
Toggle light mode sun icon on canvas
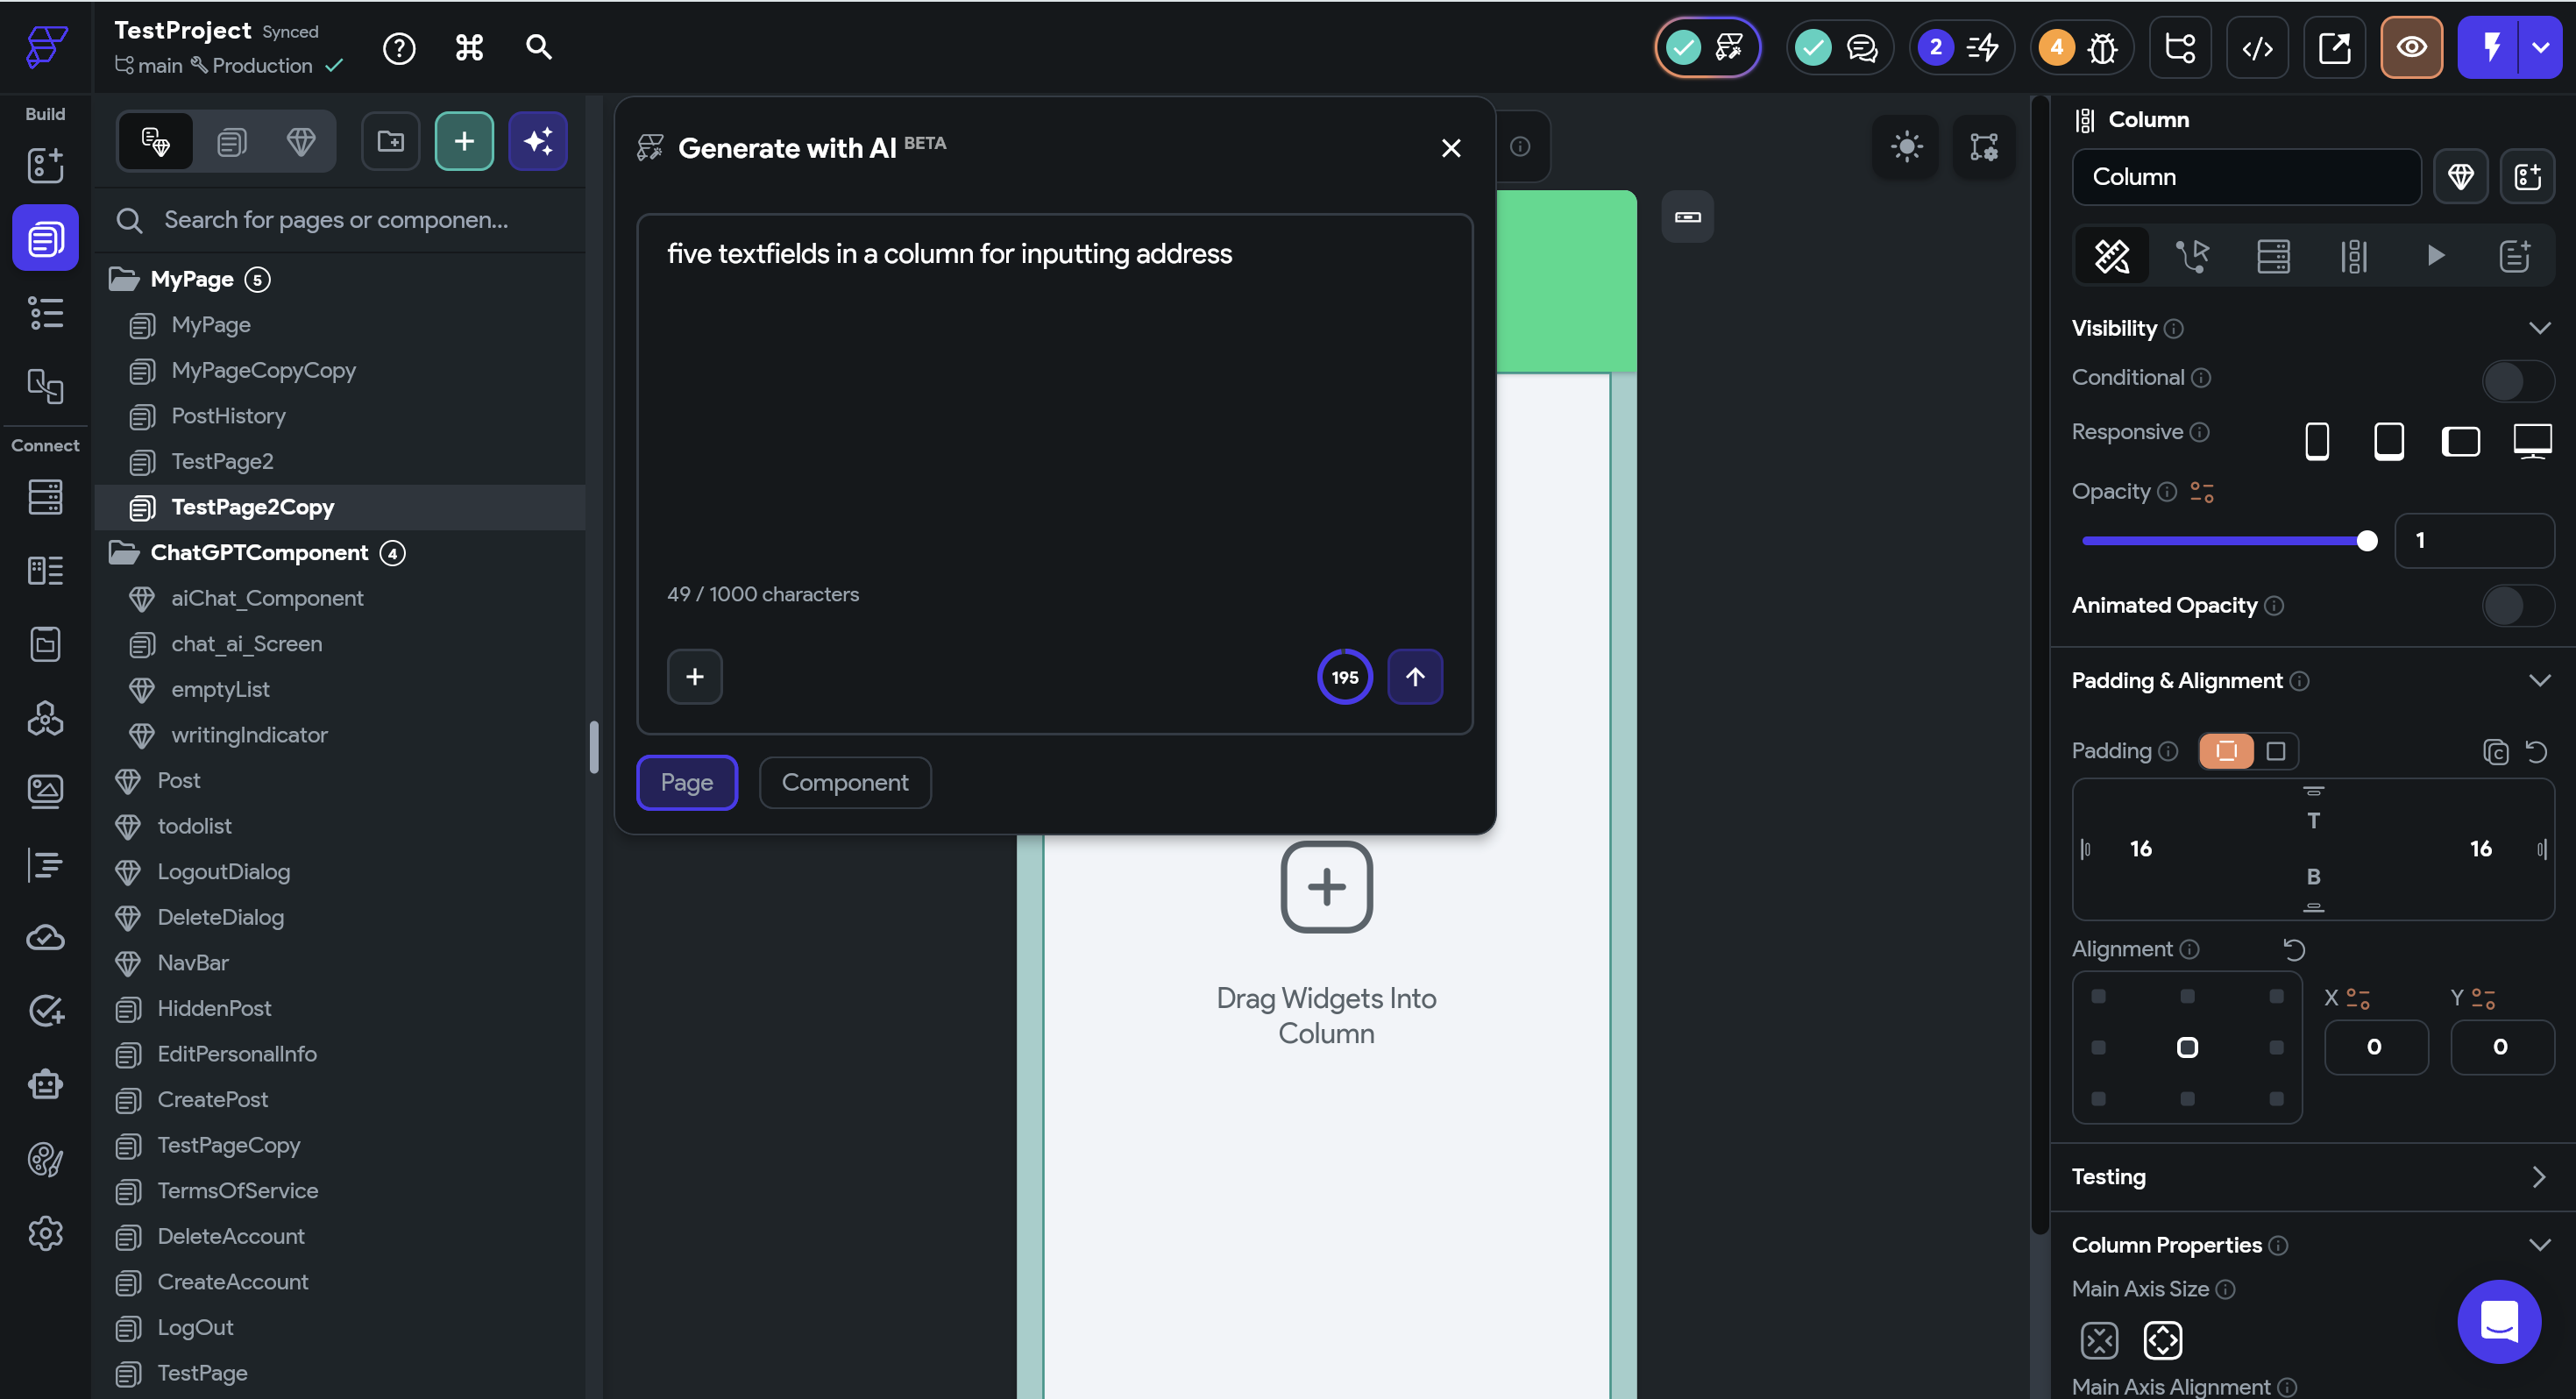coord(1906,147)
